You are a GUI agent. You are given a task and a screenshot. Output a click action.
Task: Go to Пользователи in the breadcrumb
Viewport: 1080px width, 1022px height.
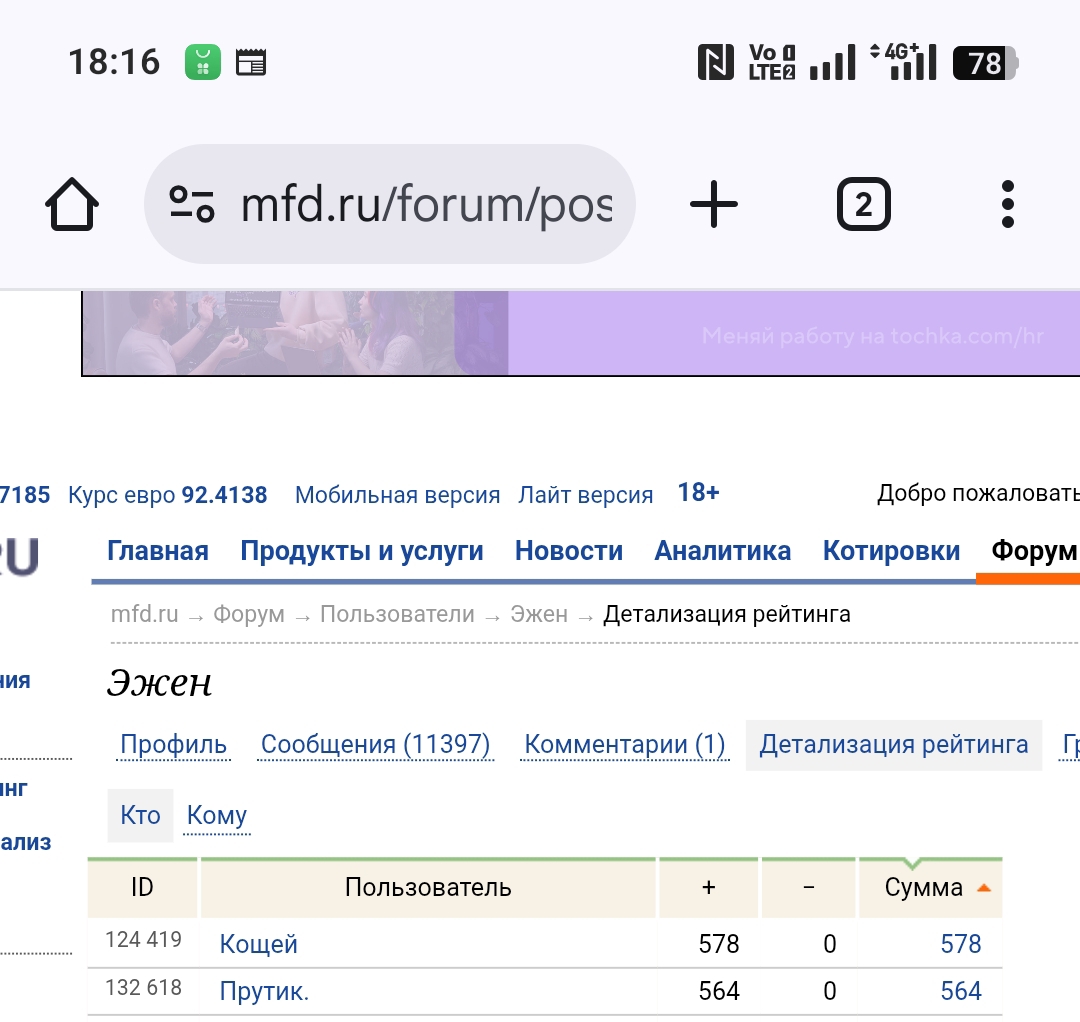tap(397, 614)
